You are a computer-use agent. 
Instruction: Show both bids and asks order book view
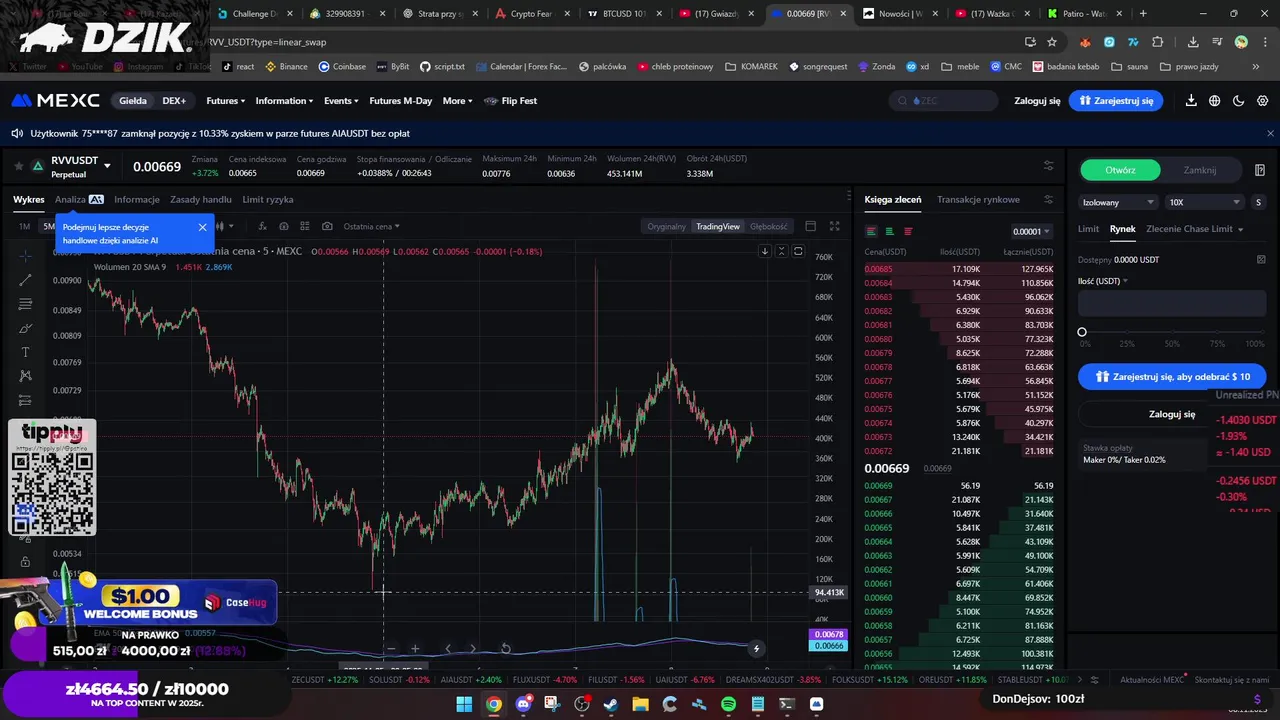tap(871, 231)
